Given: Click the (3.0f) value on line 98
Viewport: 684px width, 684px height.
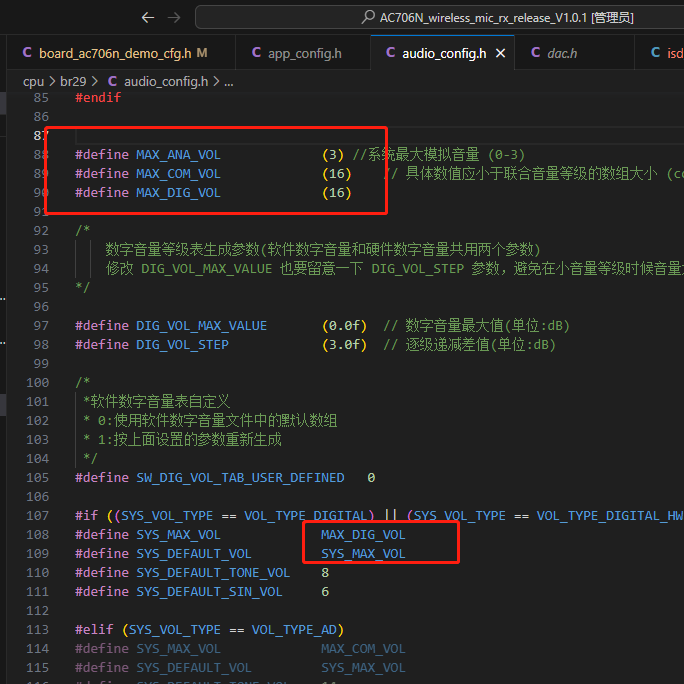Looking at the screenshot, I should (x=344, y=345).
